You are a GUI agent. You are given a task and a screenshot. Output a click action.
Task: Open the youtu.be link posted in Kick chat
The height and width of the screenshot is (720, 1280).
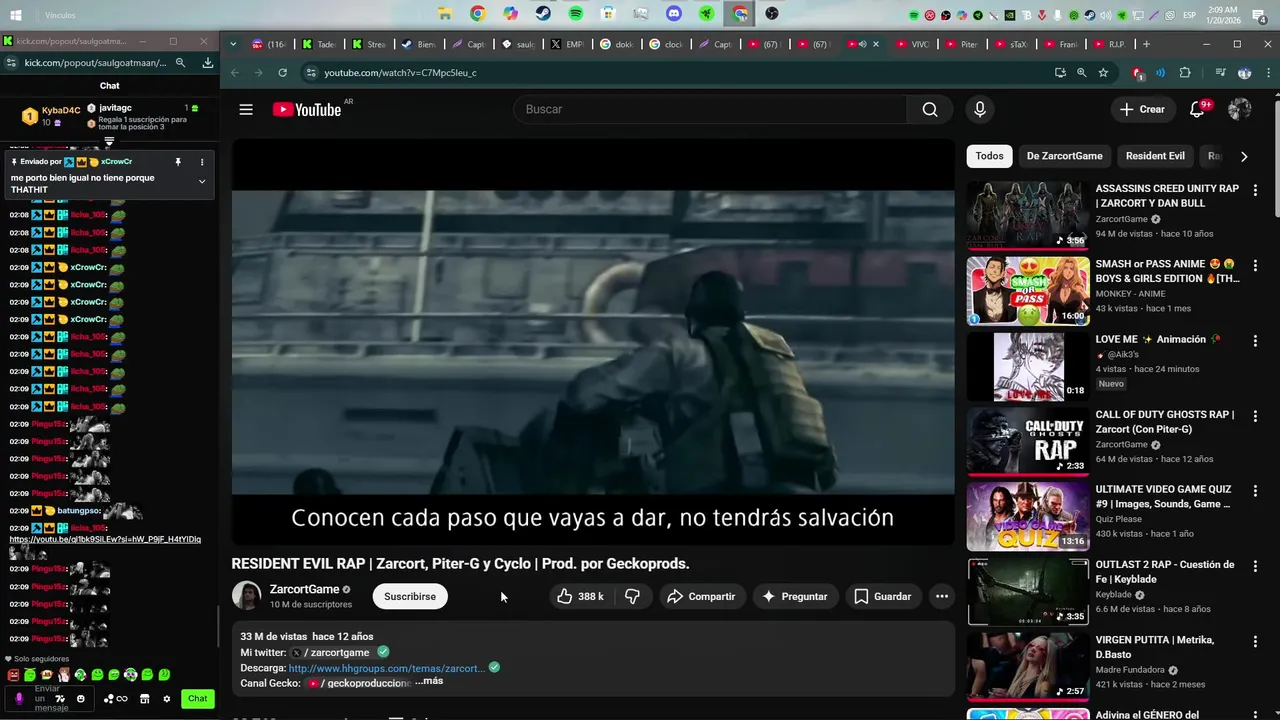(105, 539)
